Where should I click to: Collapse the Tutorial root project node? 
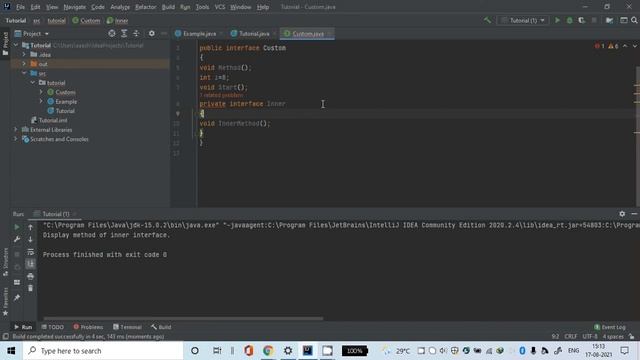pyautogui.click(x=16, y=45)
